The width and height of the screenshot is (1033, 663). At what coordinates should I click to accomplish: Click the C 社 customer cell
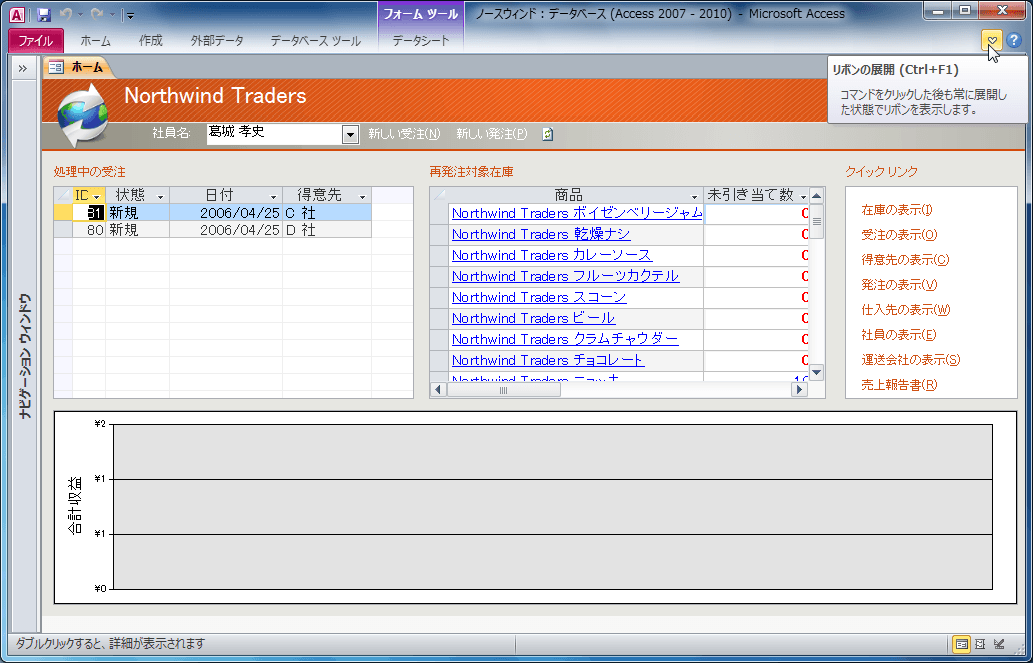coord(327,213)
